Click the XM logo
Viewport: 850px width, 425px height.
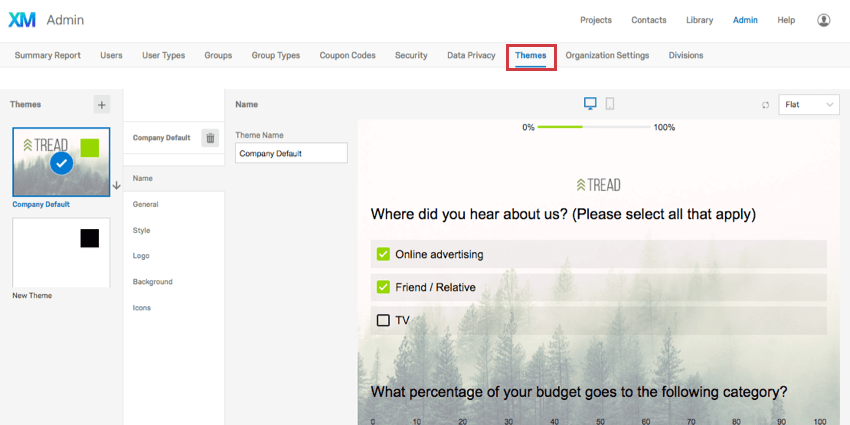coord(22,20)
